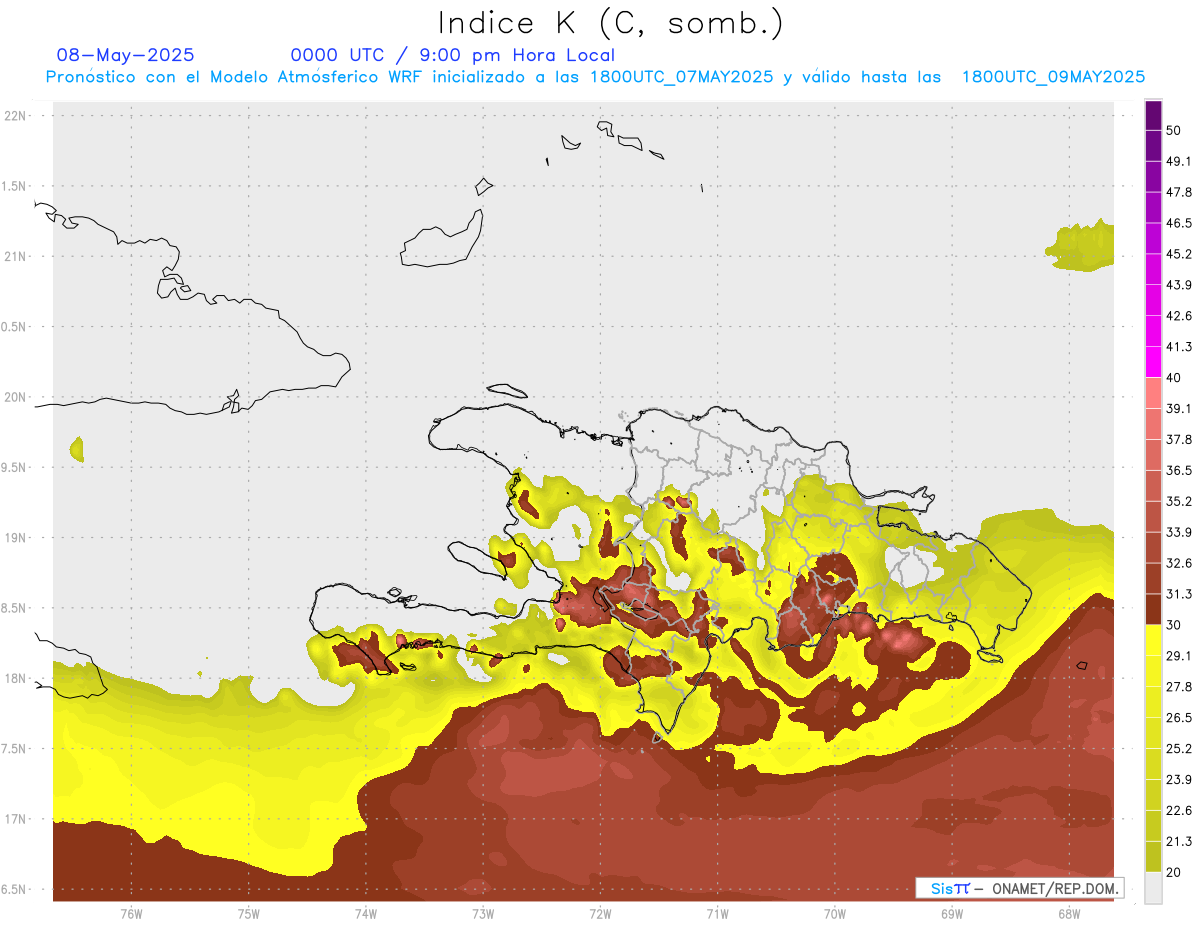Click the colorbar value "39.1"
The height and width of the screenshot is (927, 1200).
click(x=1179, y=408)
